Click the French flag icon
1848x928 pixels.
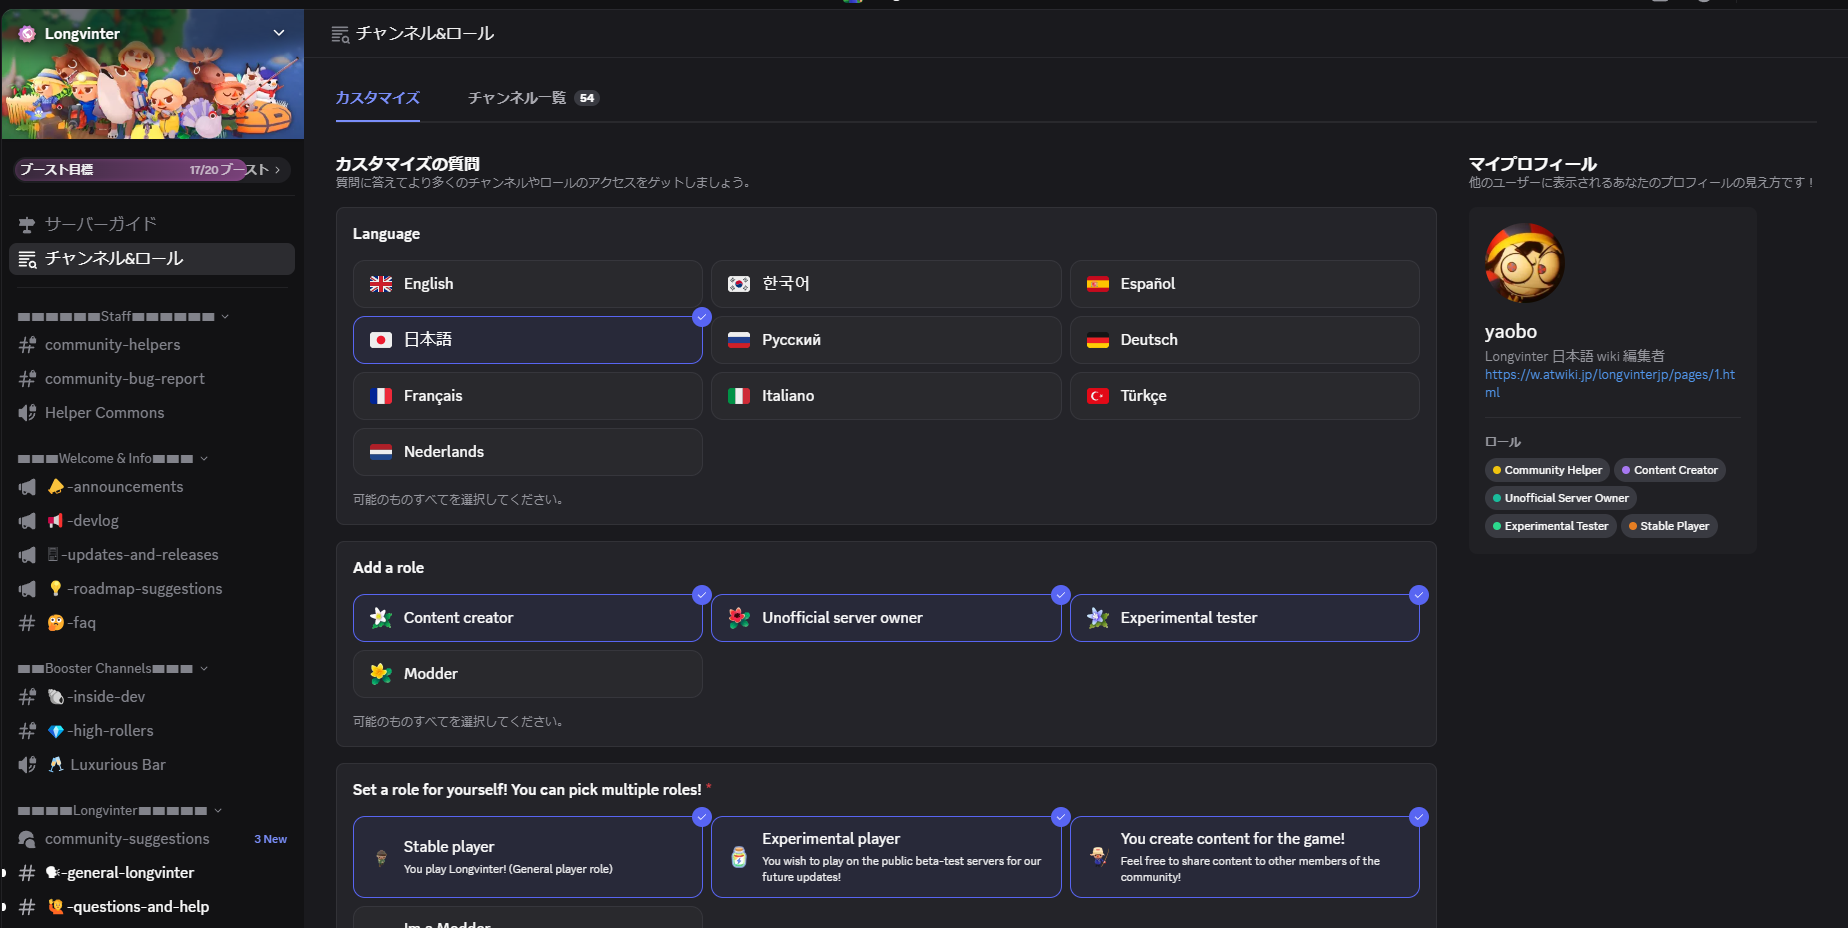point(381,396)
